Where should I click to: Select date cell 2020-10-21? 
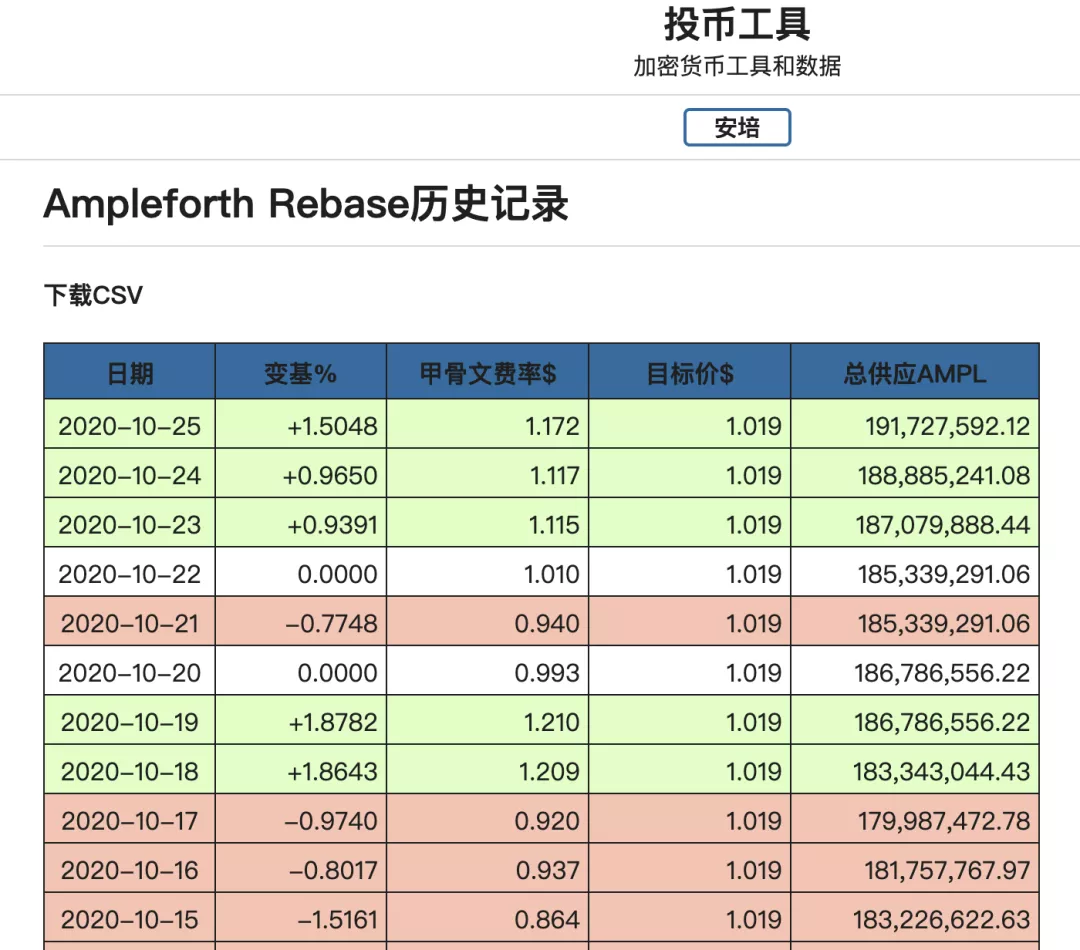tap(129, 623)
